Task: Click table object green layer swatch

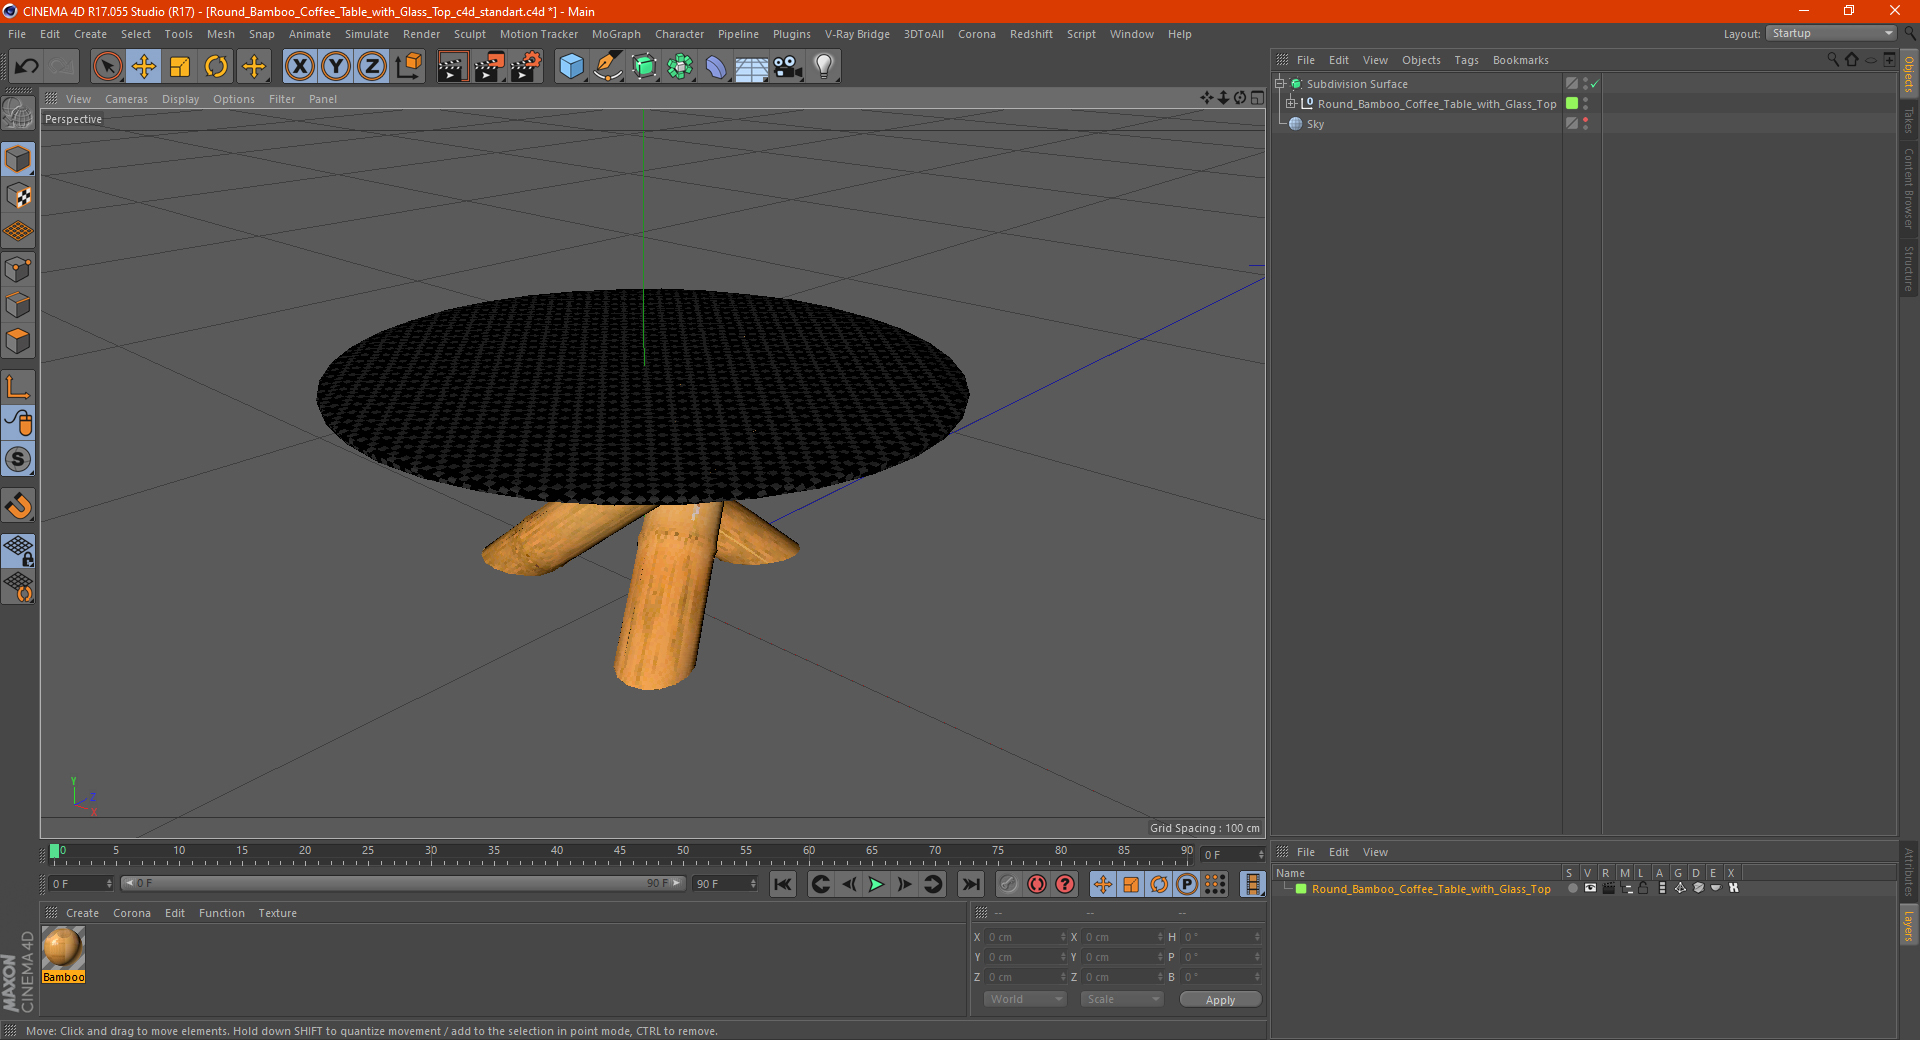Action: 1572,104
